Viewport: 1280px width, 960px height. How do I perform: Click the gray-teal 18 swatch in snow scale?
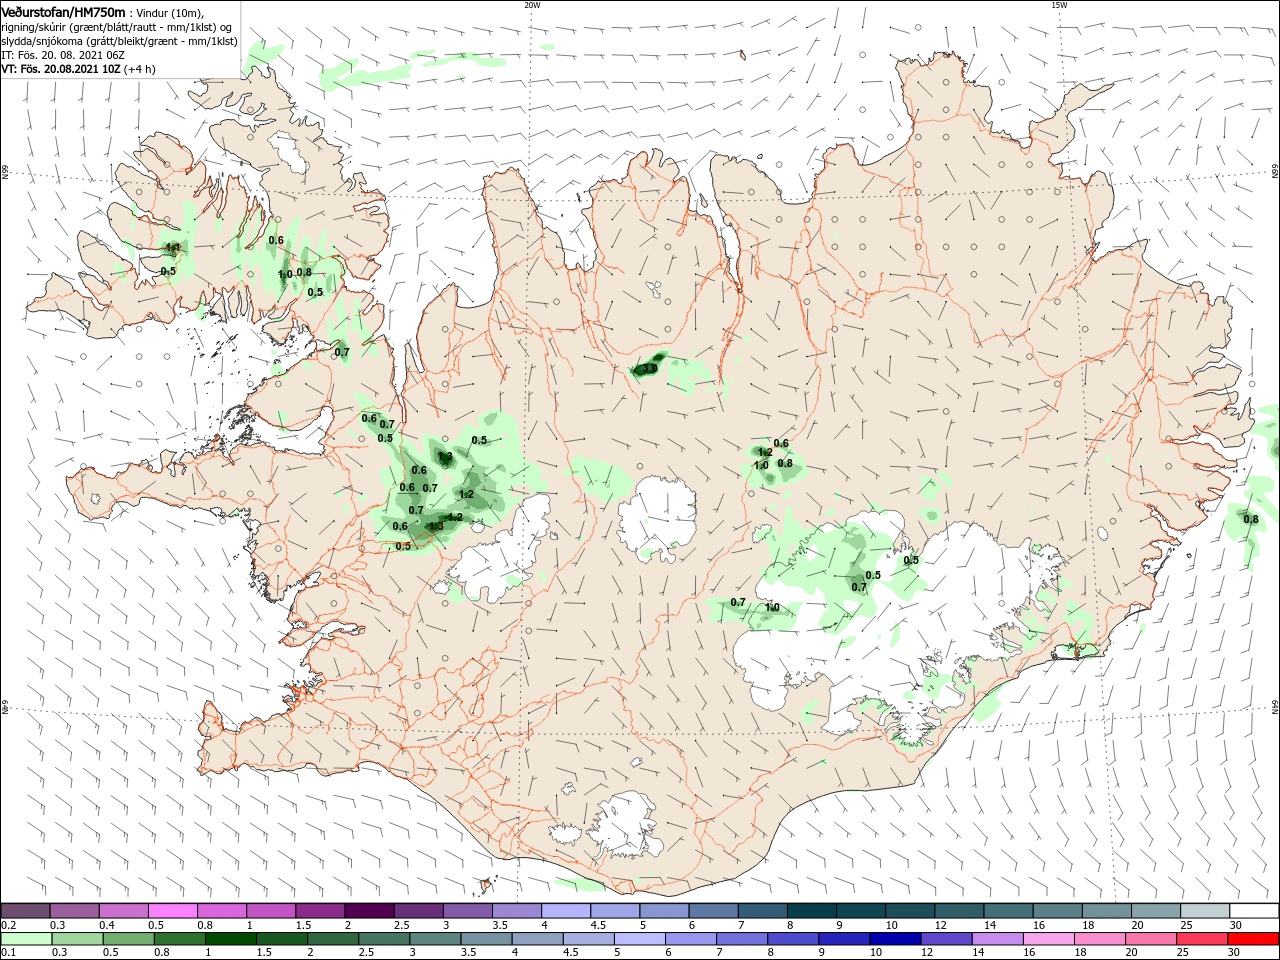pyautogui.click(x=1106, y=911)
